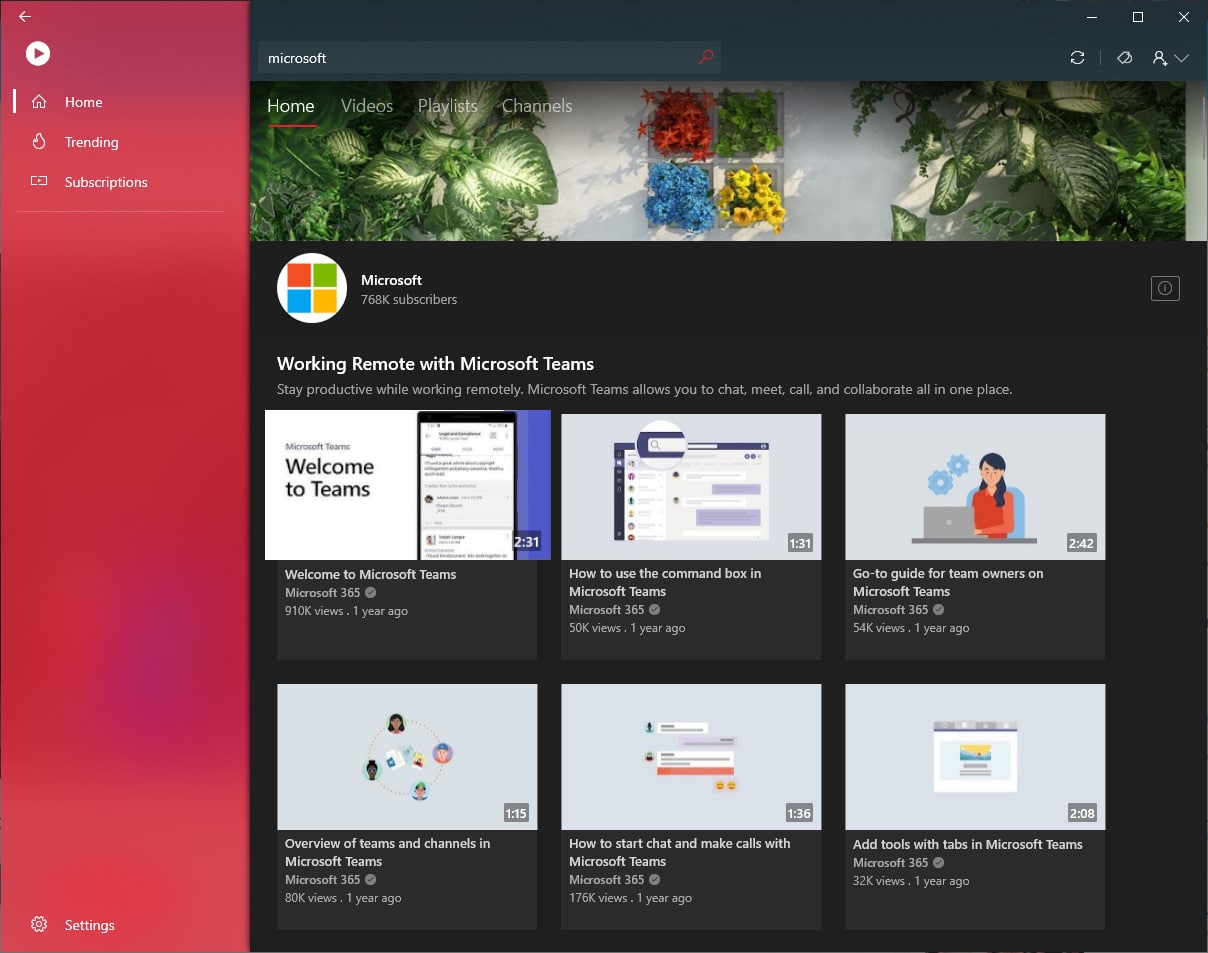Click the app play logo icon
Viewport: 1208px width, 953px height.
(38, 53)
